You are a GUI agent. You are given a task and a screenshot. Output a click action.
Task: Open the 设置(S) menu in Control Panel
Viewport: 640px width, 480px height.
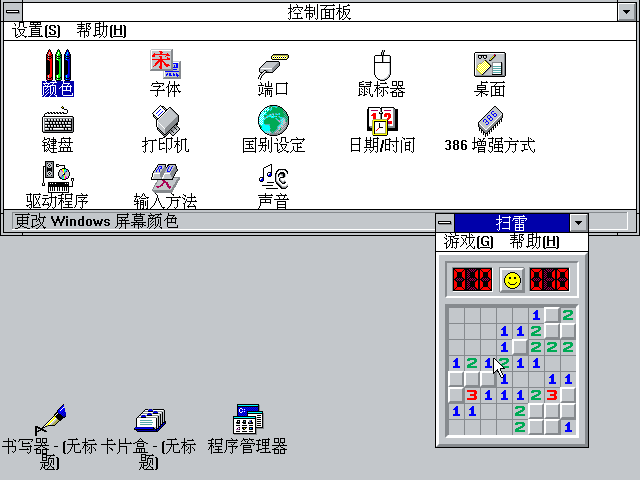[x=36, y=31]
